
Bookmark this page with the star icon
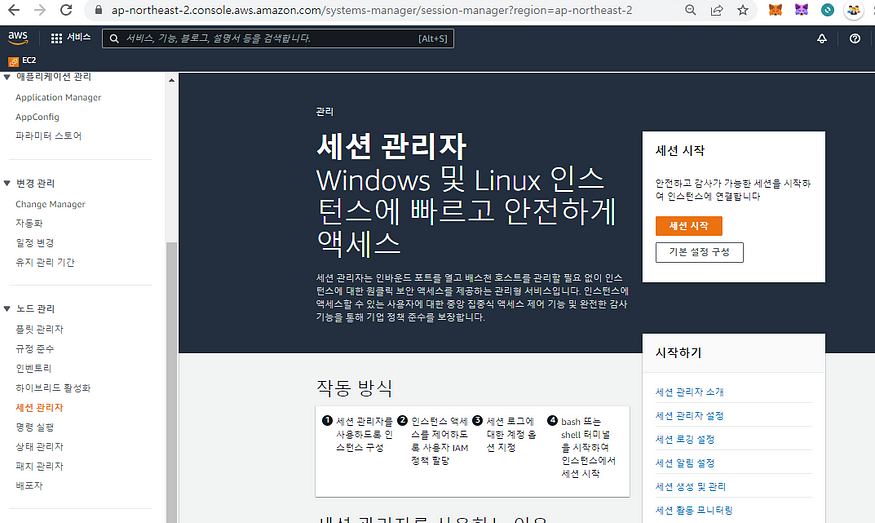[743, 10]
